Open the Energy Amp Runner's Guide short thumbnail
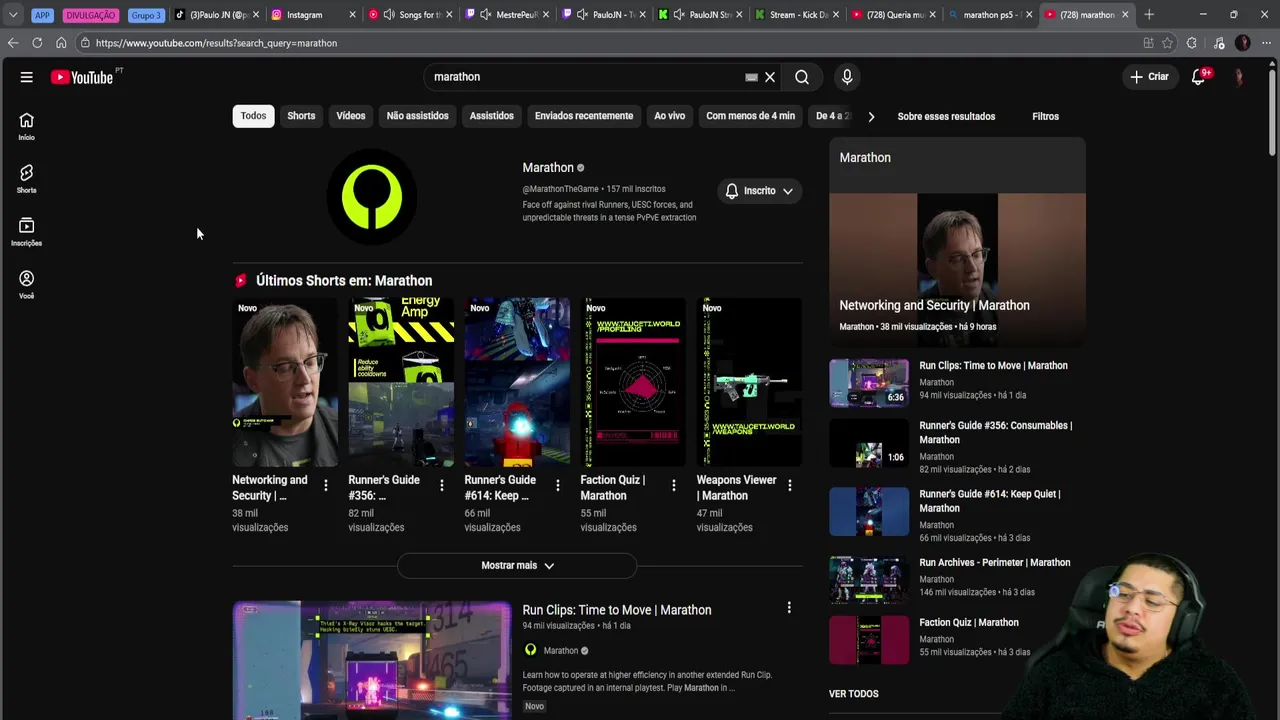 (x=401, y=382)
